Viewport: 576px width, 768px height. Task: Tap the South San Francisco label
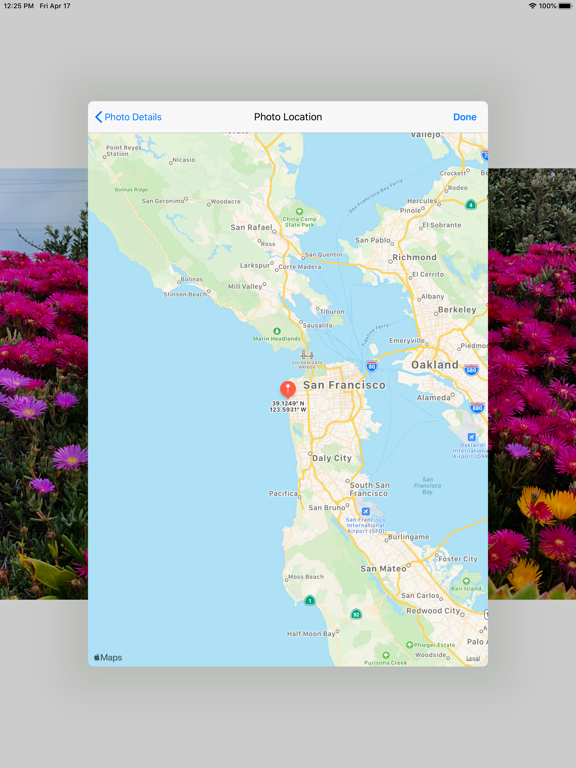pyautogui.click(x=369, y=489)
